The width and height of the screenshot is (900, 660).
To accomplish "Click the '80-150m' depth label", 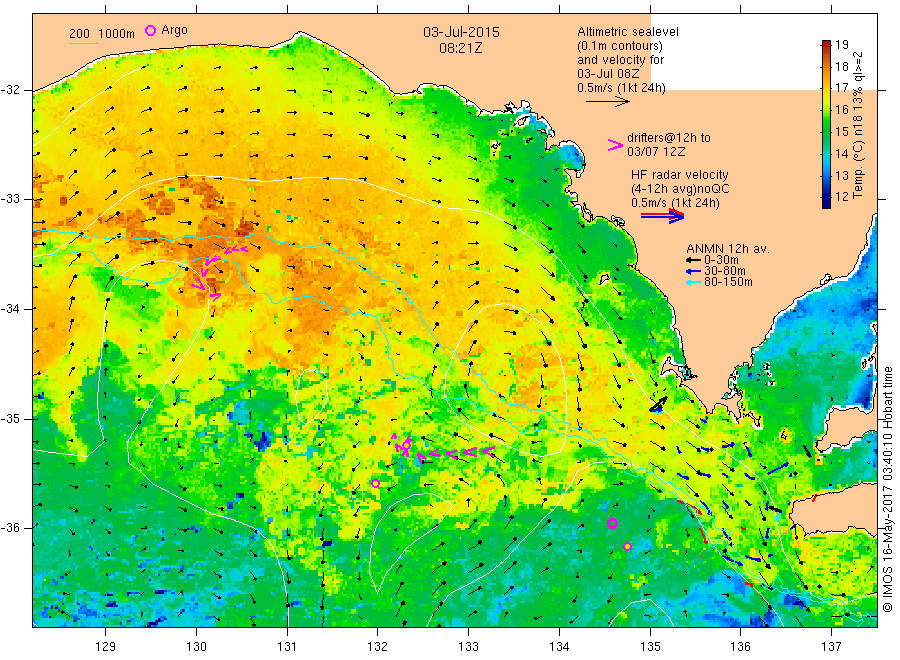I will pos(728,282).
